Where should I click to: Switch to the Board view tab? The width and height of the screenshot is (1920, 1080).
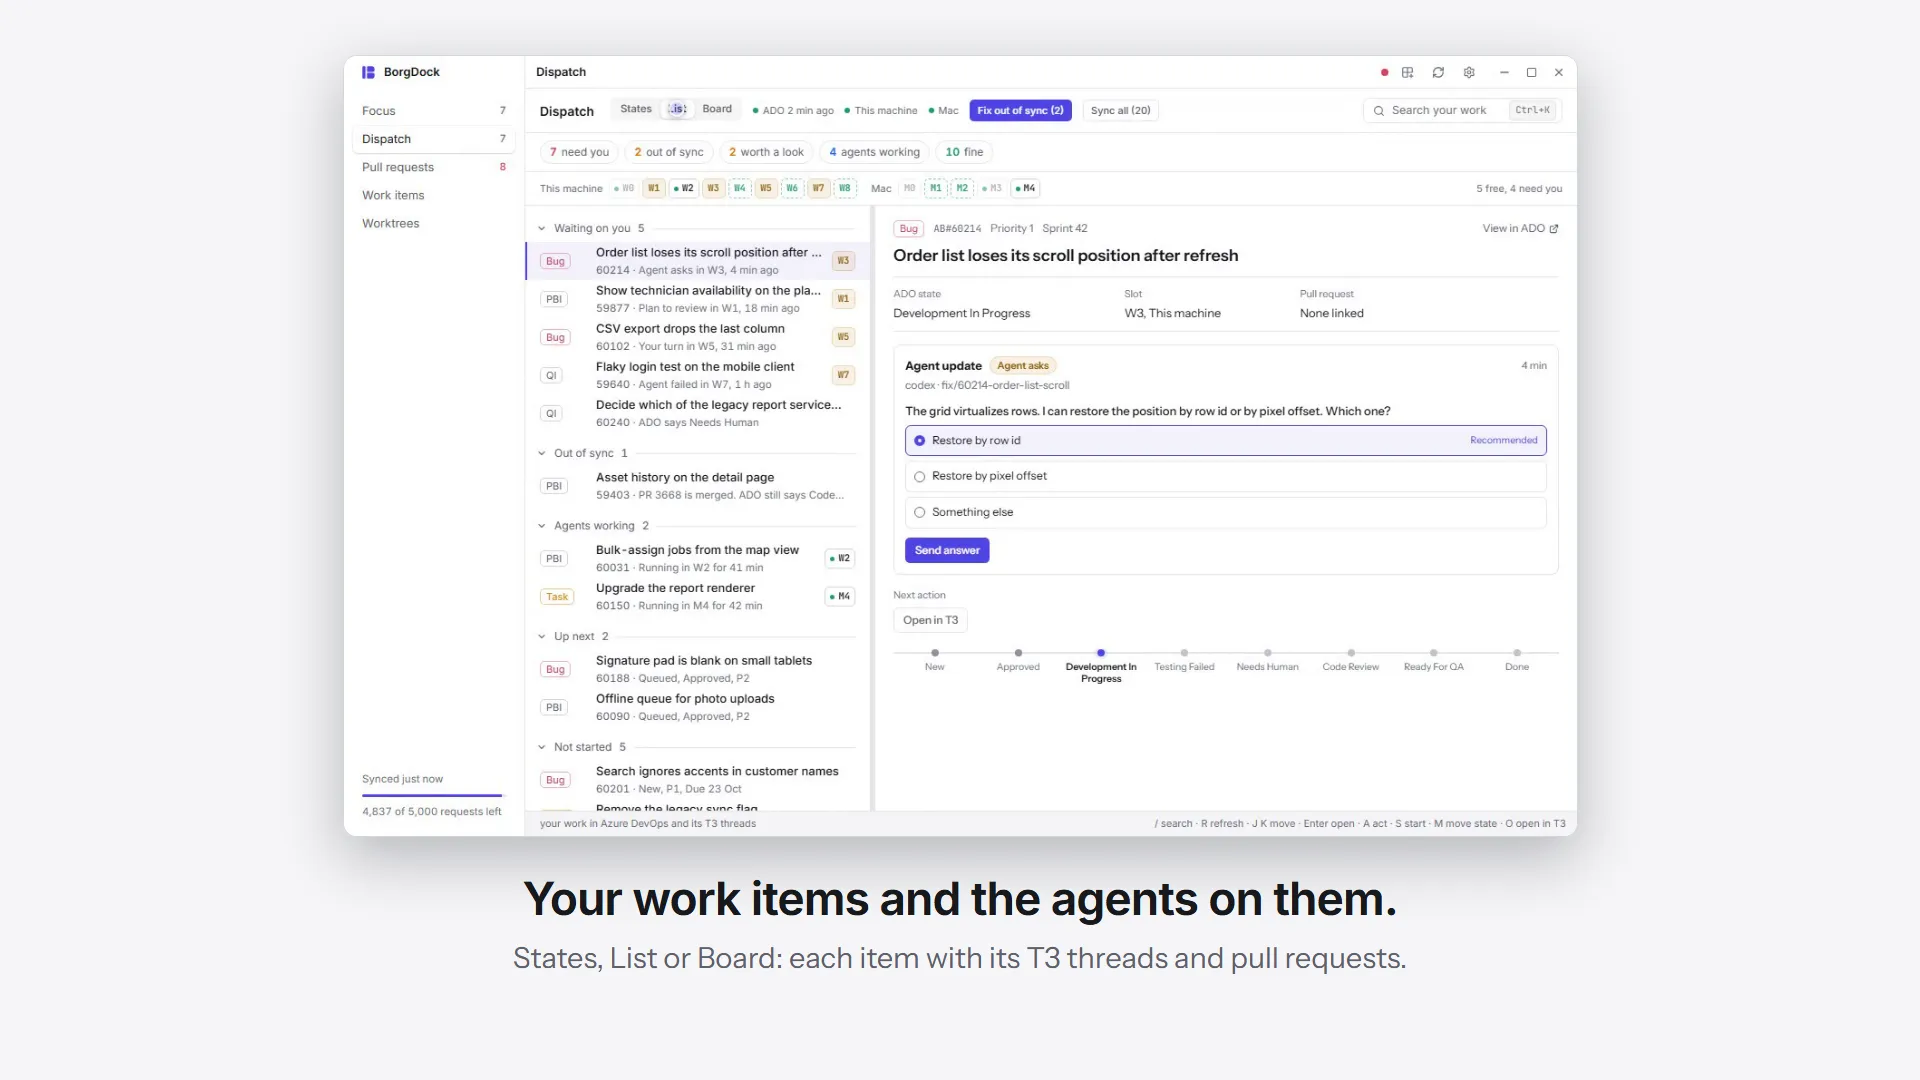(x=717, y=109)
